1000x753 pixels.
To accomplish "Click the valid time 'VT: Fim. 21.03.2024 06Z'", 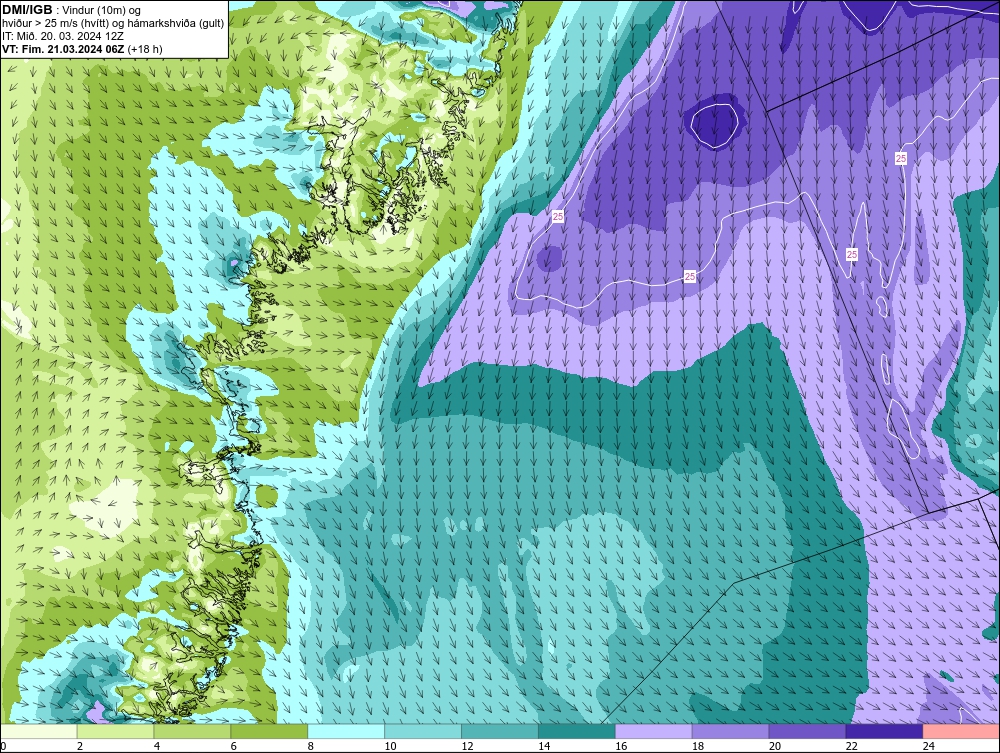I will (x=63, y=49).
